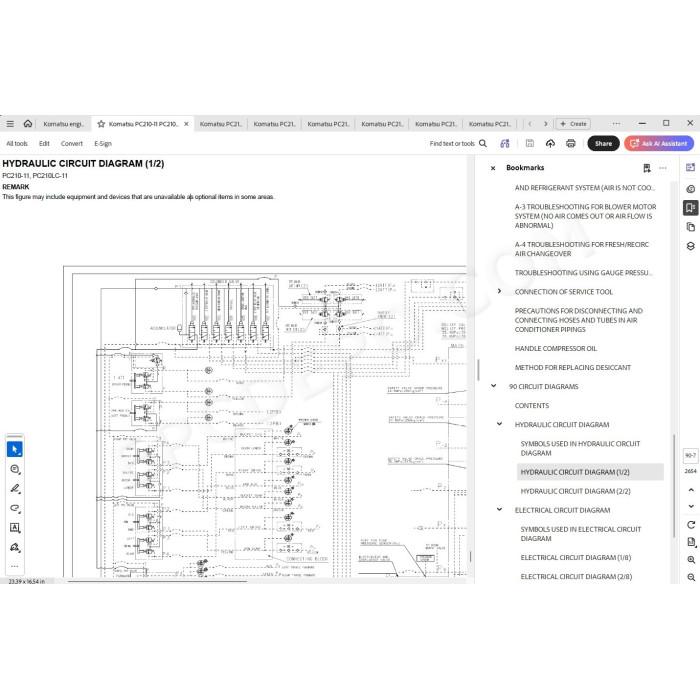
Task: Go to next page with down arrow
Action: (691, 506)
